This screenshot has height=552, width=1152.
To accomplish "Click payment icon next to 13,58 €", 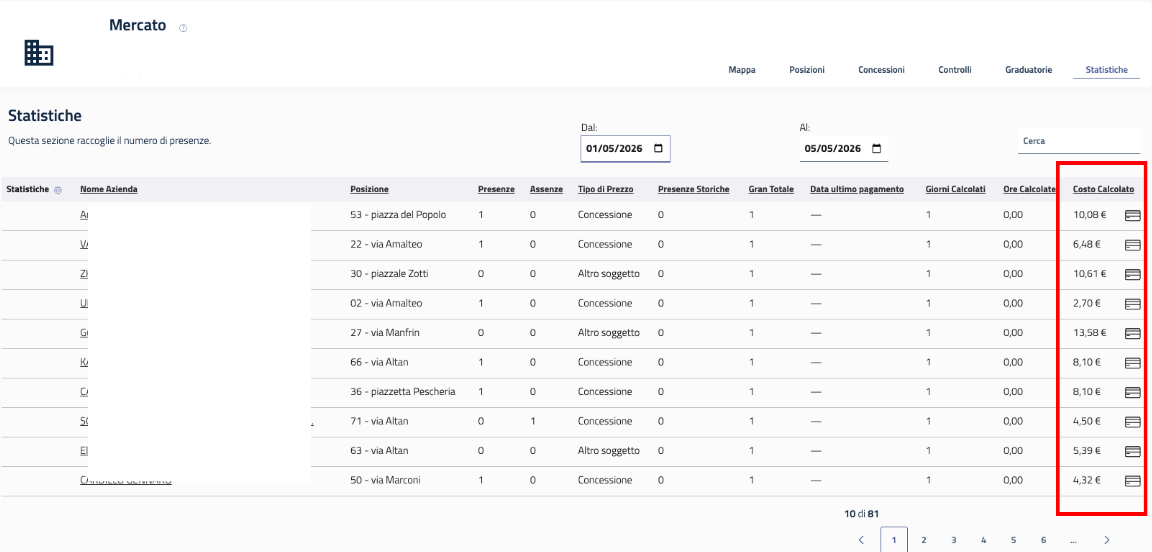I will pyautogui.click(x=1132, y=333).
